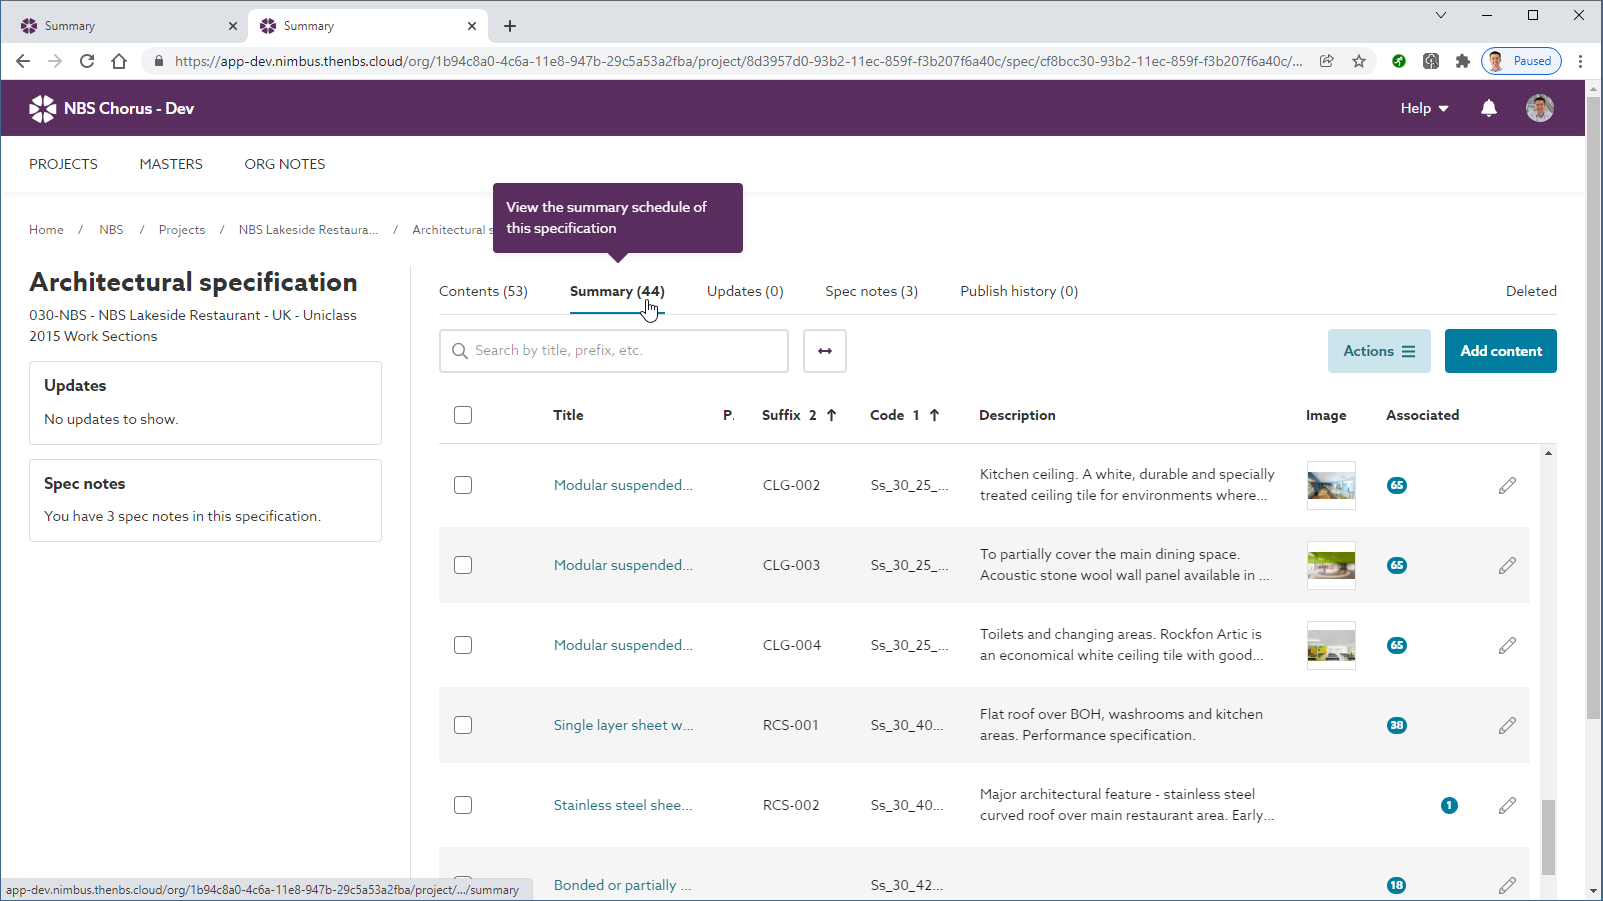Open the Publish history (0) tab
This screenshot has height=901, width=1603.
[1019, 291]
